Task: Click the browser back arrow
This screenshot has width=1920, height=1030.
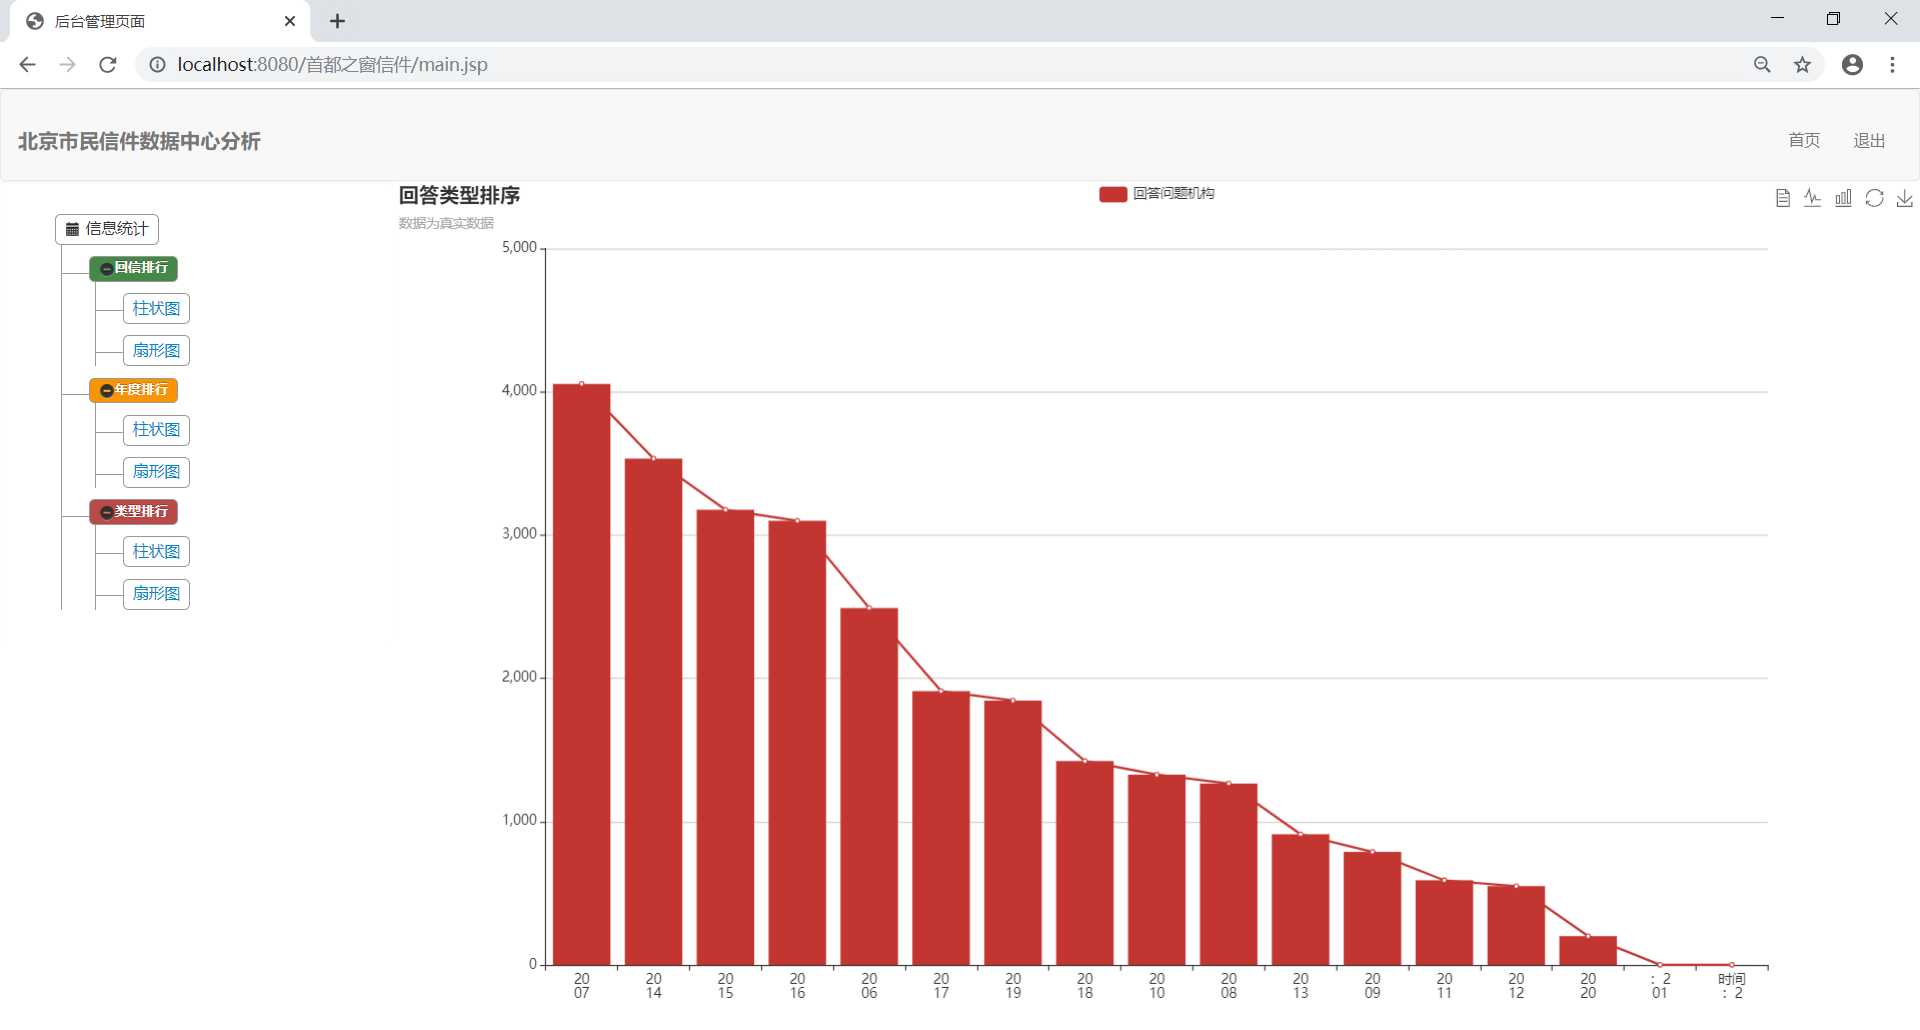Action: coord(27,64)
